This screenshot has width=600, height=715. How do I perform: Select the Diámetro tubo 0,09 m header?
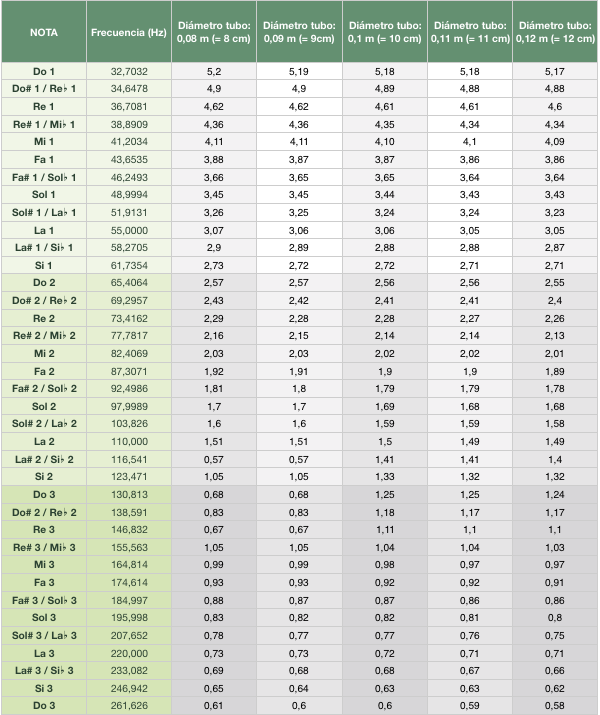coord(299,32)
